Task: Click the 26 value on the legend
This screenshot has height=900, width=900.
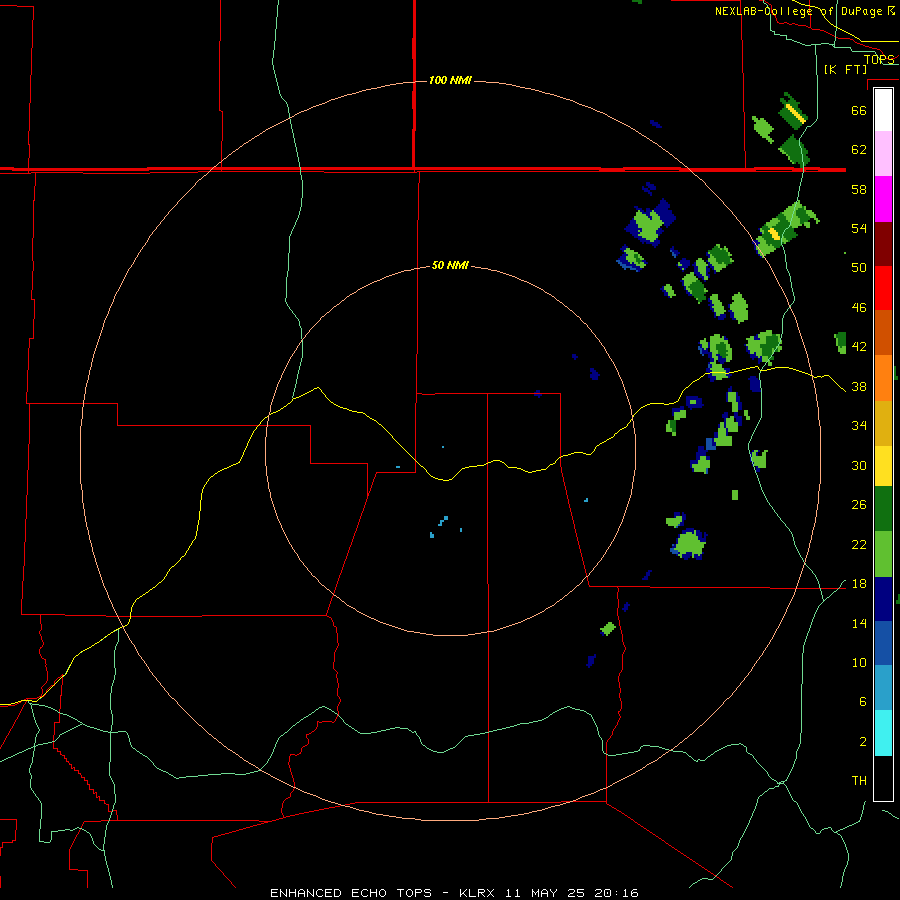Action: [x=859, y=505]
